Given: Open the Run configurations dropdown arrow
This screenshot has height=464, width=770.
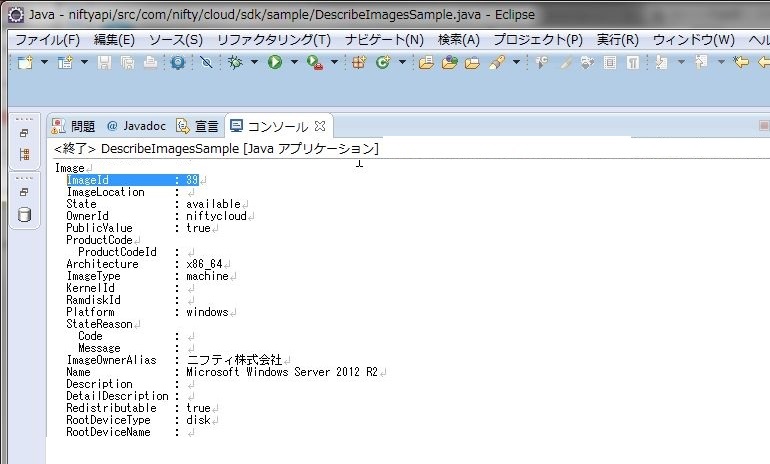Looking at the screenshot, I should (294, 62).
